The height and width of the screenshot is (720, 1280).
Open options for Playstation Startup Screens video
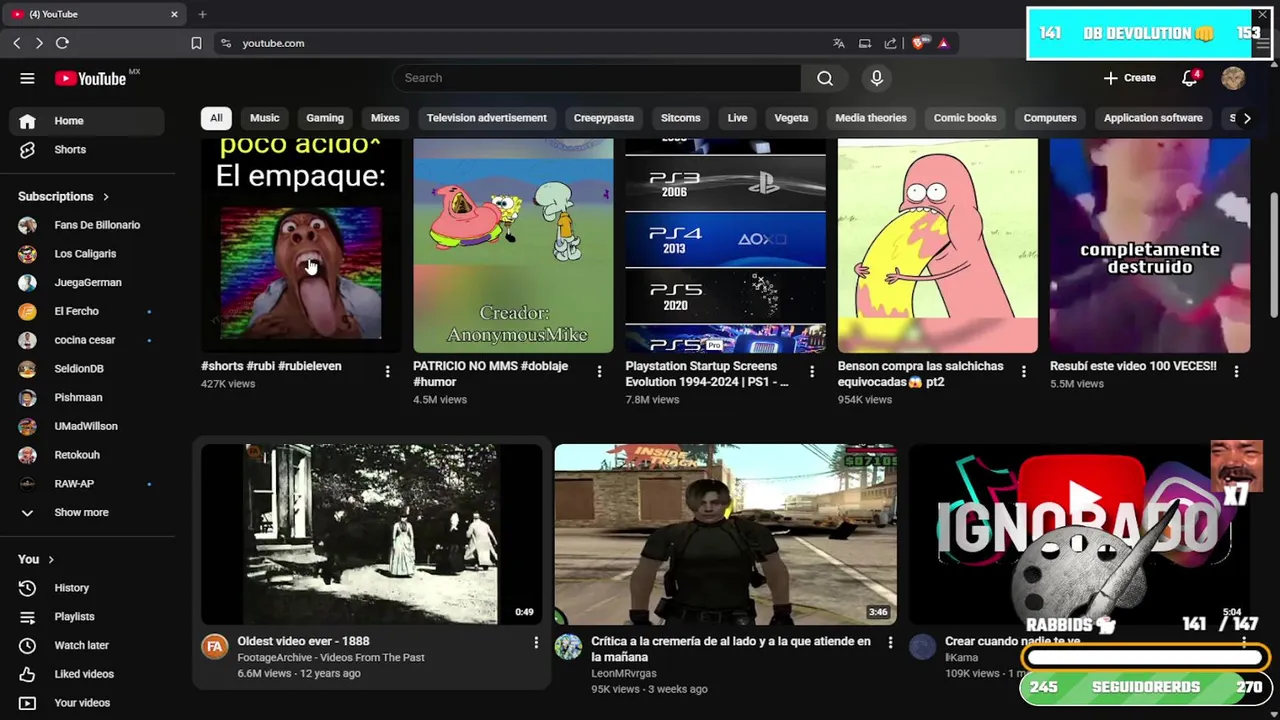[x=811, y=372]
